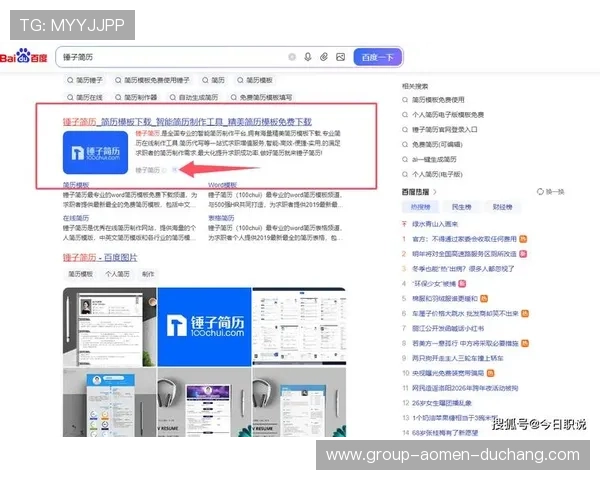The height and width of the screenshot is (480, 600).
Task: Select the suggestion chip 免费简历模板填写
Action: 261,97
